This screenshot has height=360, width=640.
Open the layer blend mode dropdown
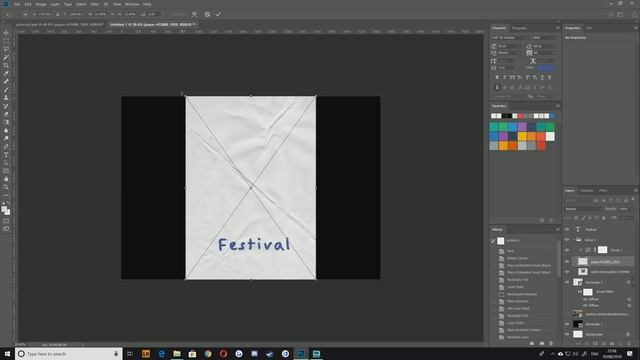[x=583, y=209]
